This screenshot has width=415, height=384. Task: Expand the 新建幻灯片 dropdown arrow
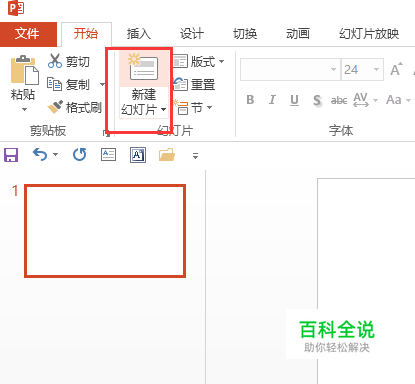(163, 109)
